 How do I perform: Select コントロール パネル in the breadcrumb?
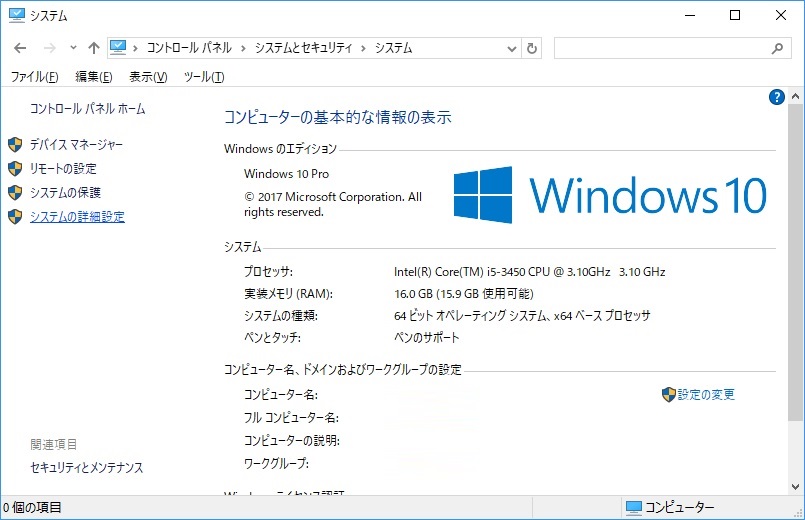189,48
